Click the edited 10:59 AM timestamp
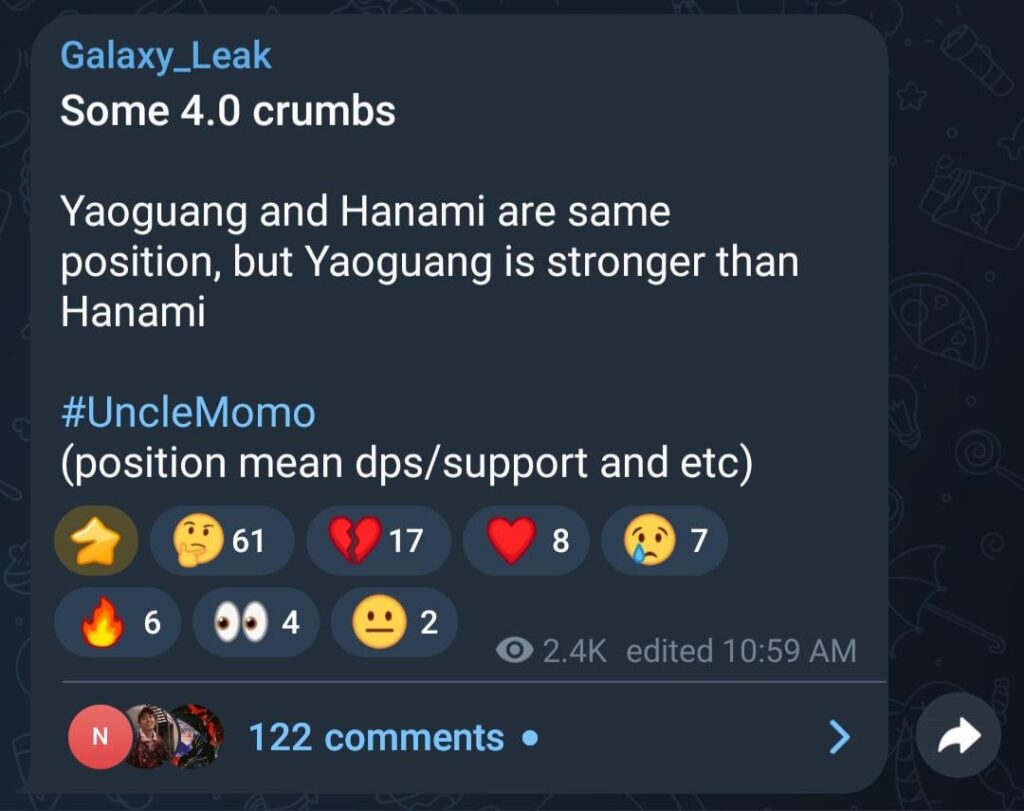 741,651
